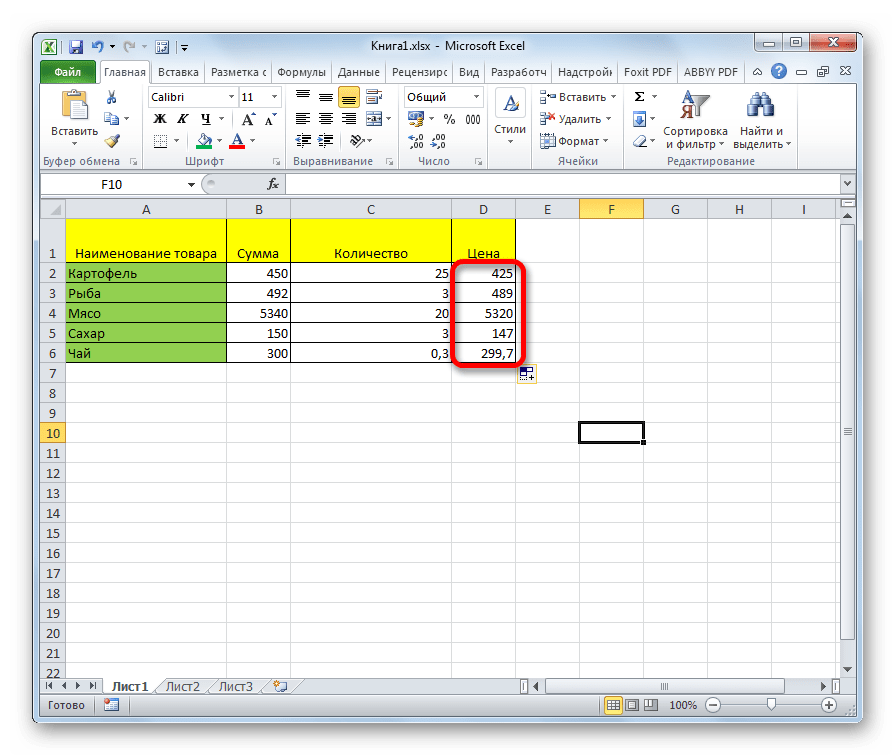The width and height of the screenshot is (896, 756).
Task: Open the Общий number format dropdown
Action: point(476,97)
